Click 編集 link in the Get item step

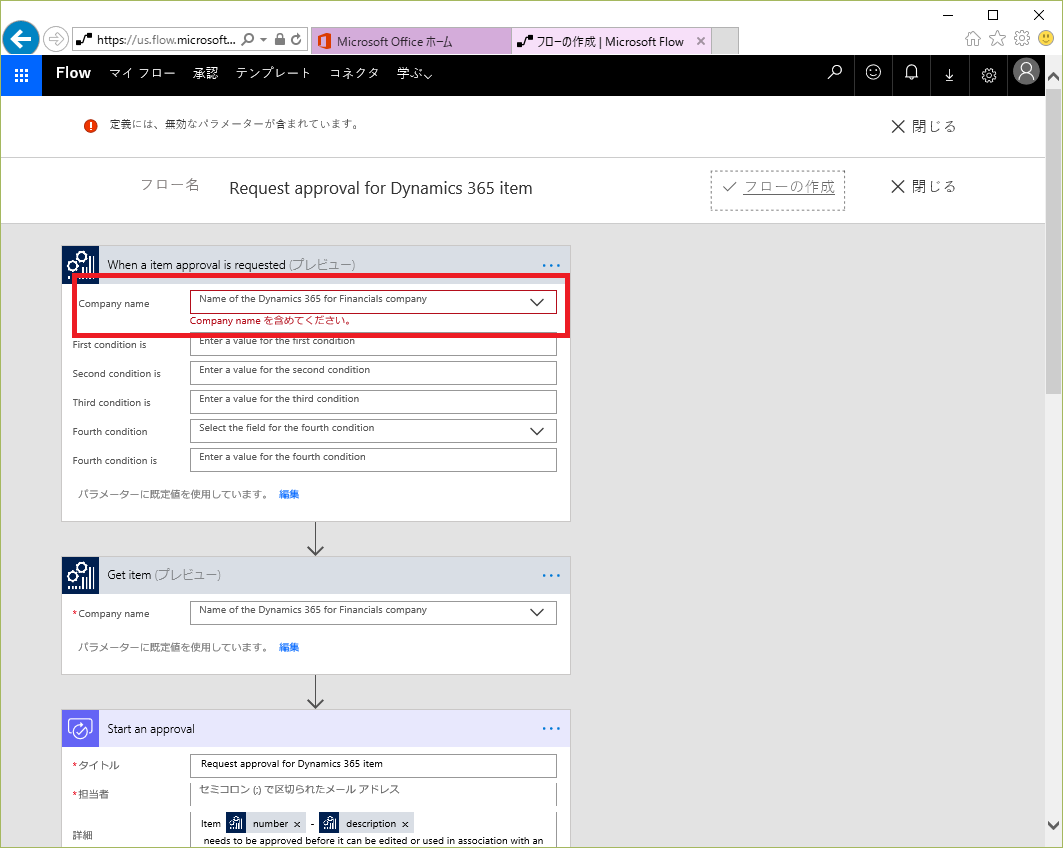(x=289, y=647)
